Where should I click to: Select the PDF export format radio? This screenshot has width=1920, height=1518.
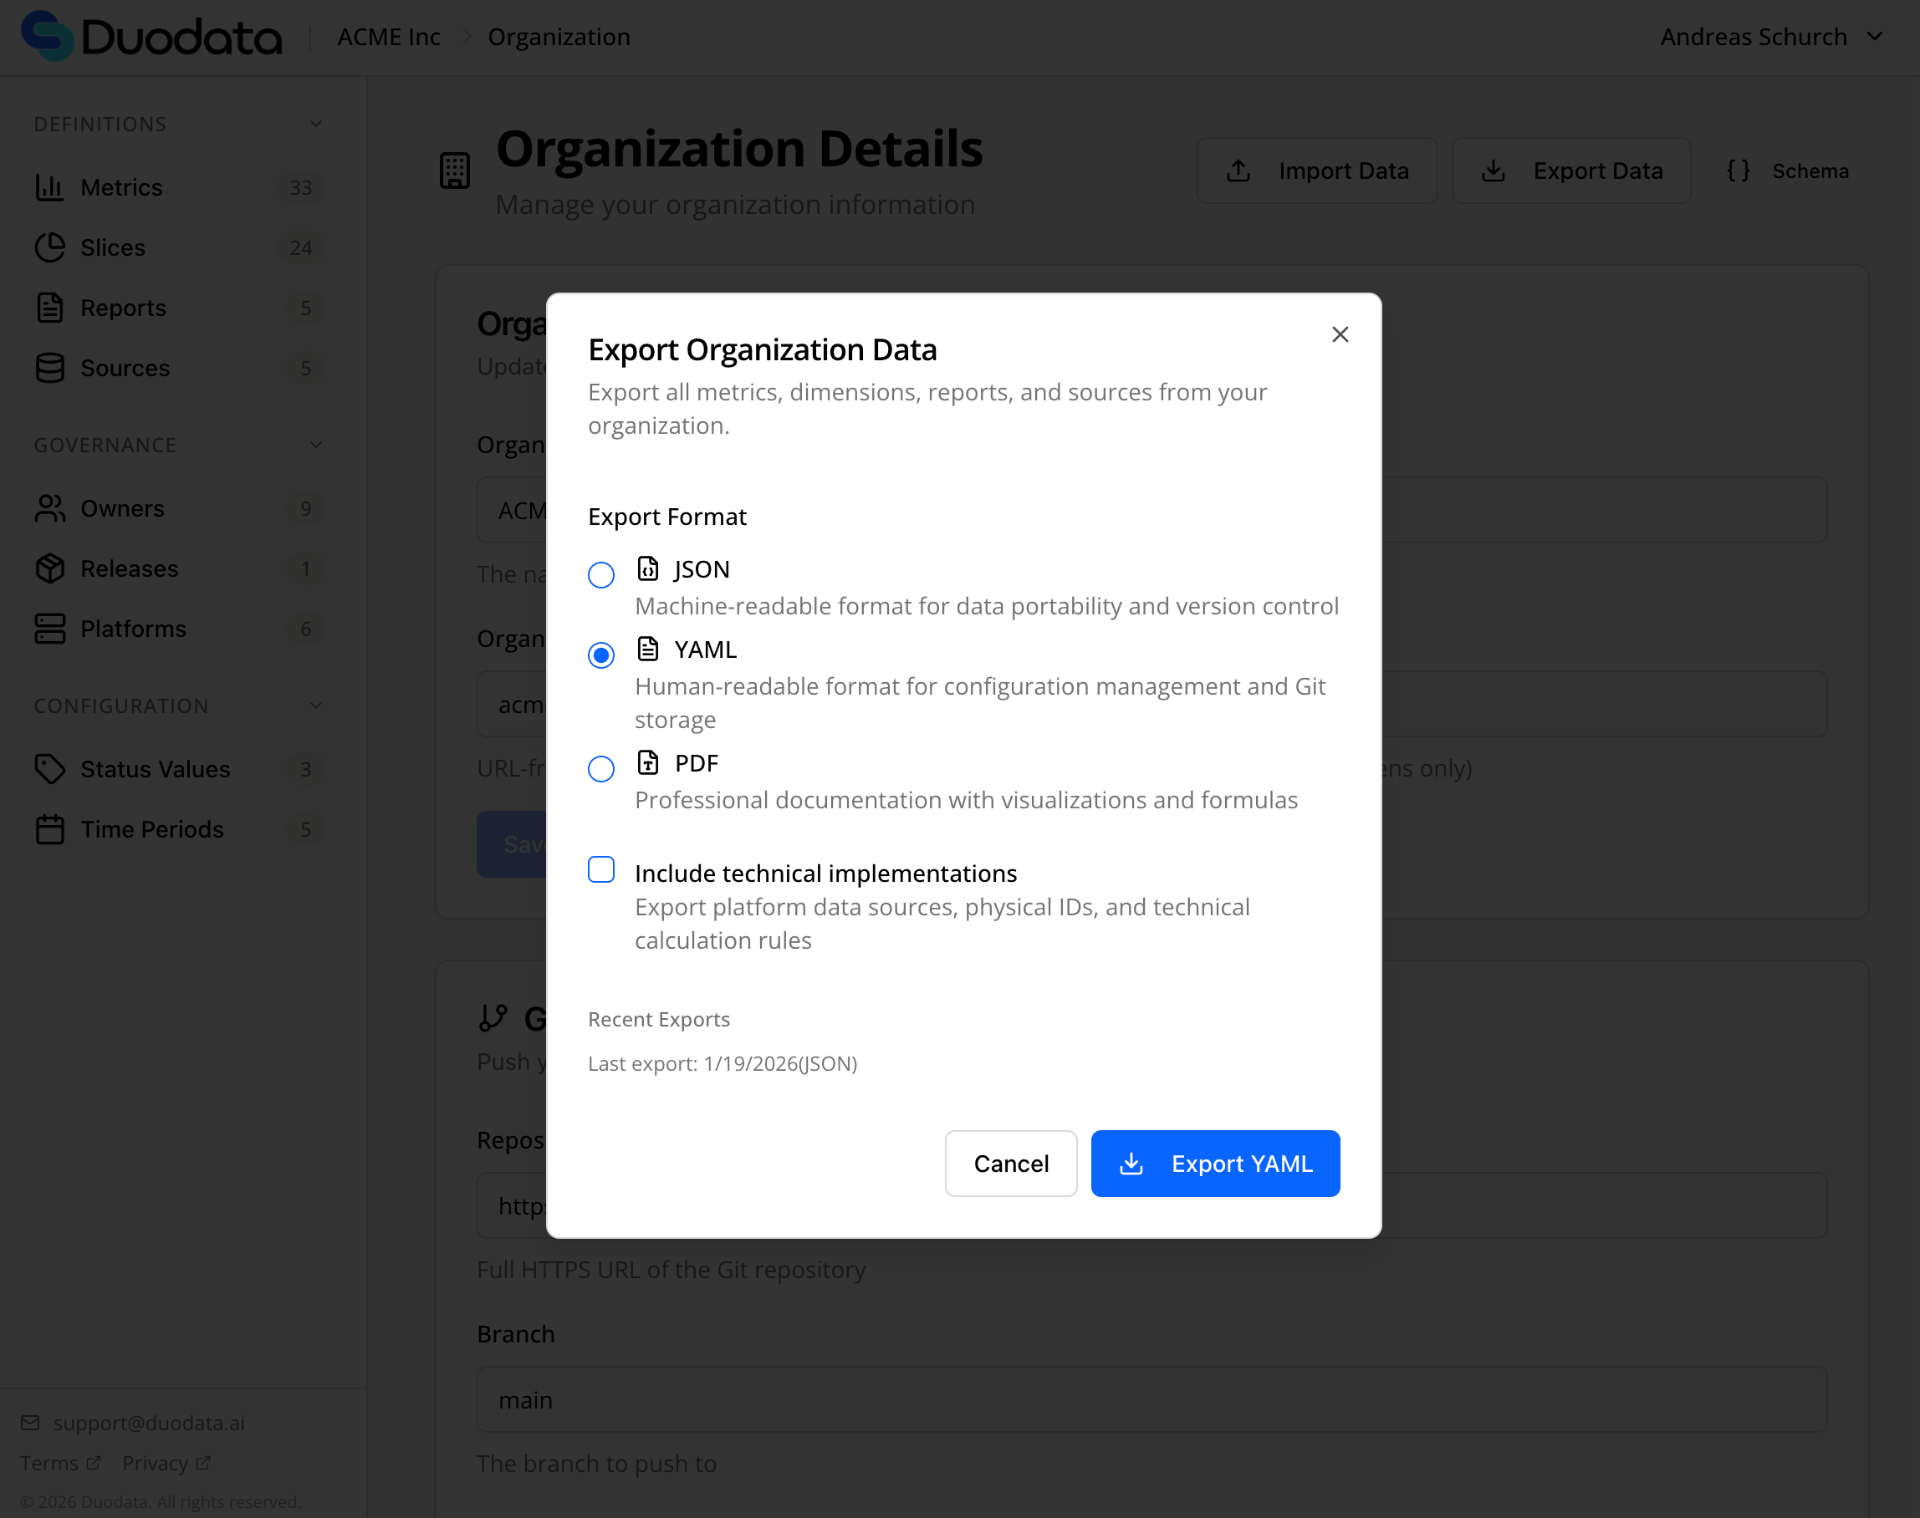pyautogui.click(x=601, y=769)
